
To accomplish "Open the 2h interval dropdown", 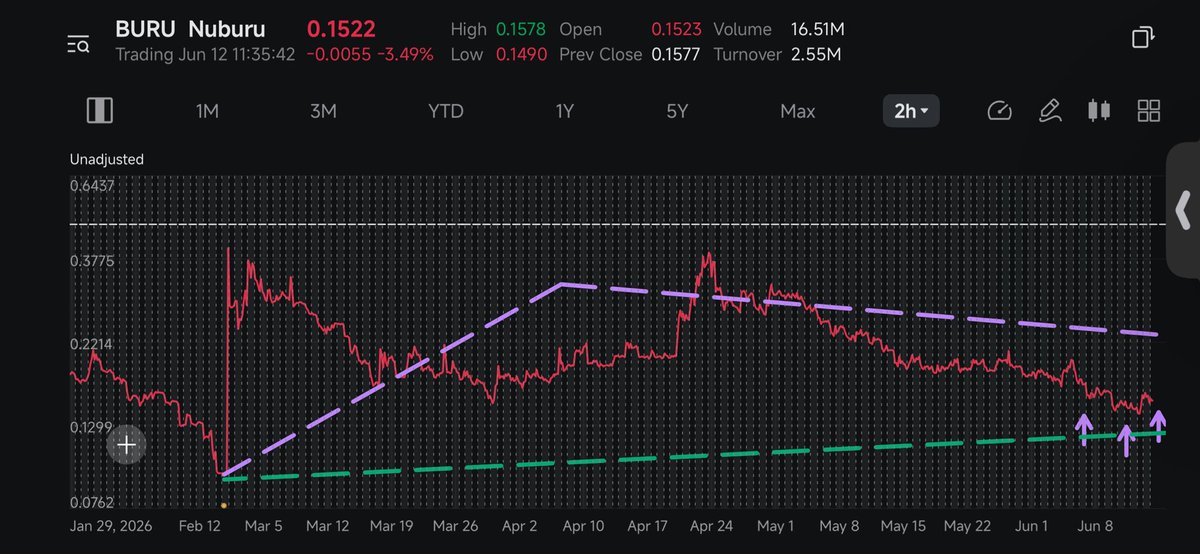I will 911,111.
